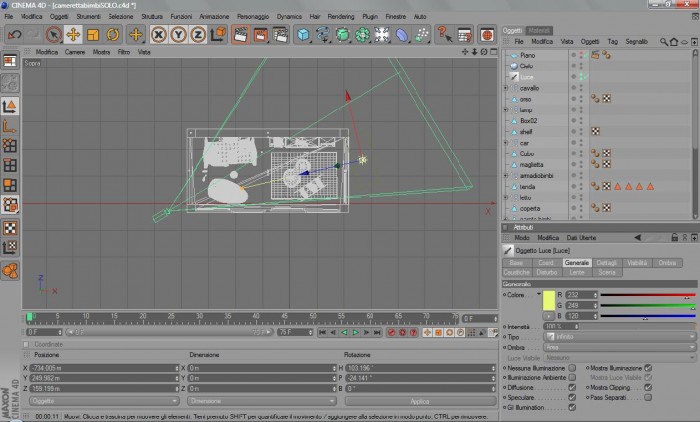This screenshot has height=422, width=700.
Task: Activate the Move tool
Action: pos(73,34)
